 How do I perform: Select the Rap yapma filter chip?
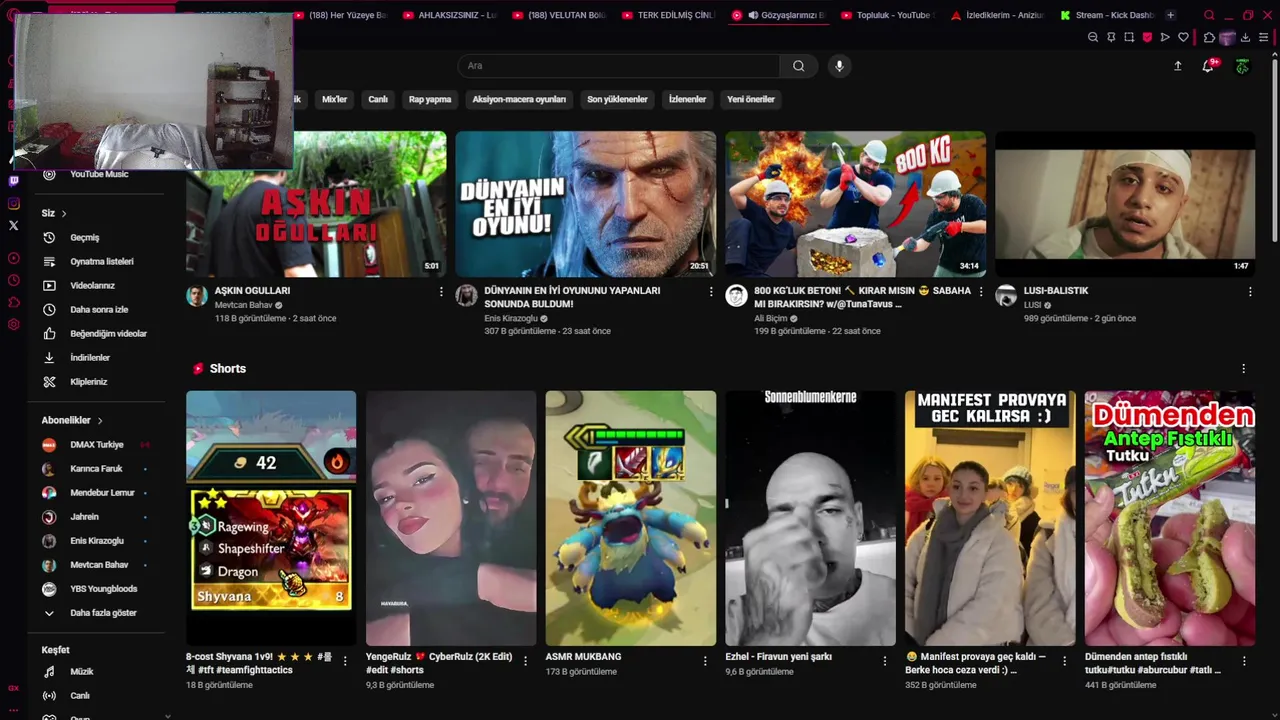coord(430,99)
